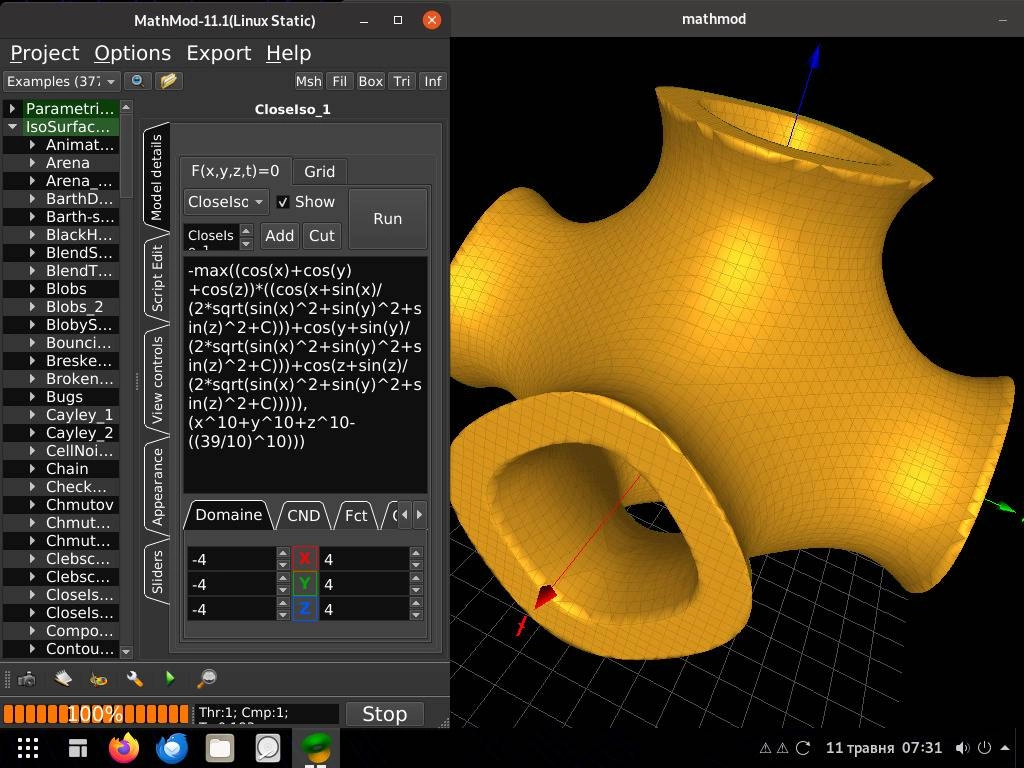The image size is (1024, 768).
Task: Click the Stop button
Action: pos(385,714)
